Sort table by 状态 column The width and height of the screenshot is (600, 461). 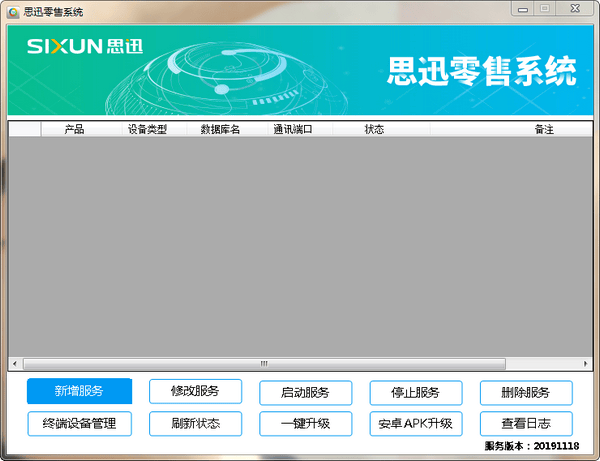tap(374, 129)
